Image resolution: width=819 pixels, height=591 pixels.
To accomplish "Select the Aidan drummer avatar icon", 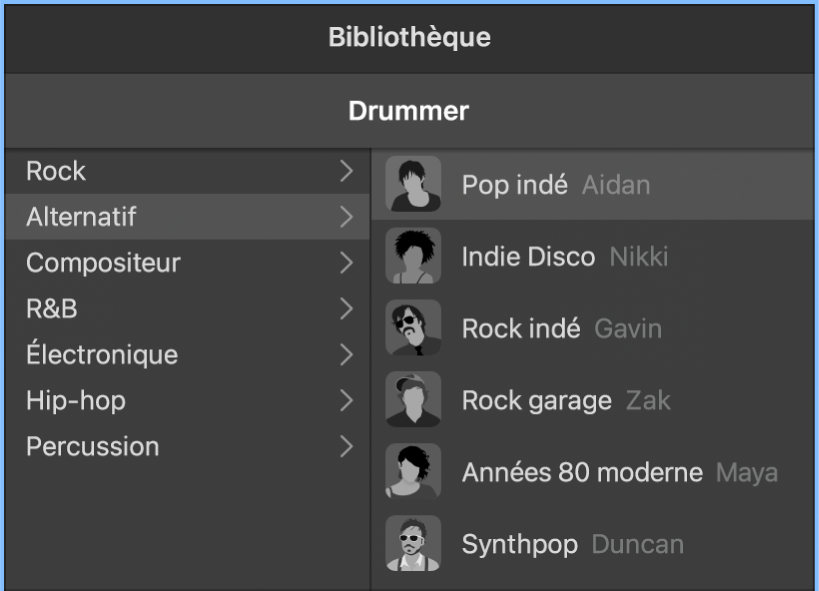I will (414, 184).
